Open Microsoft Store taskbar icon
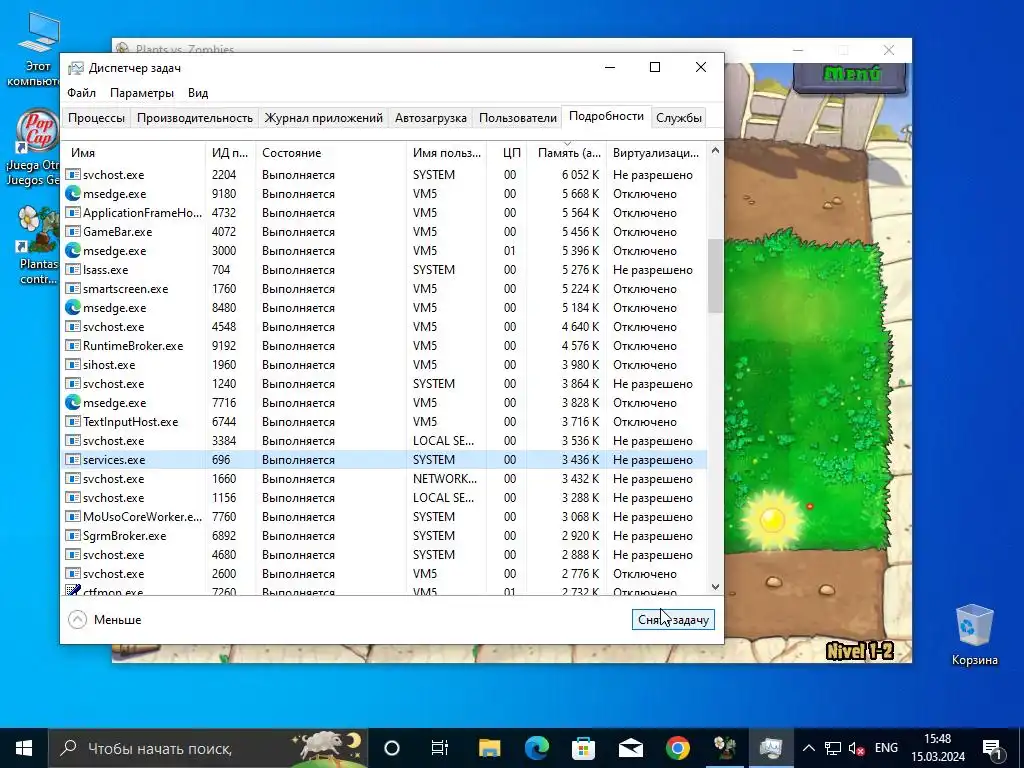Image resolution: width=1024 pixels, height=768 pixels. point(583,748)
